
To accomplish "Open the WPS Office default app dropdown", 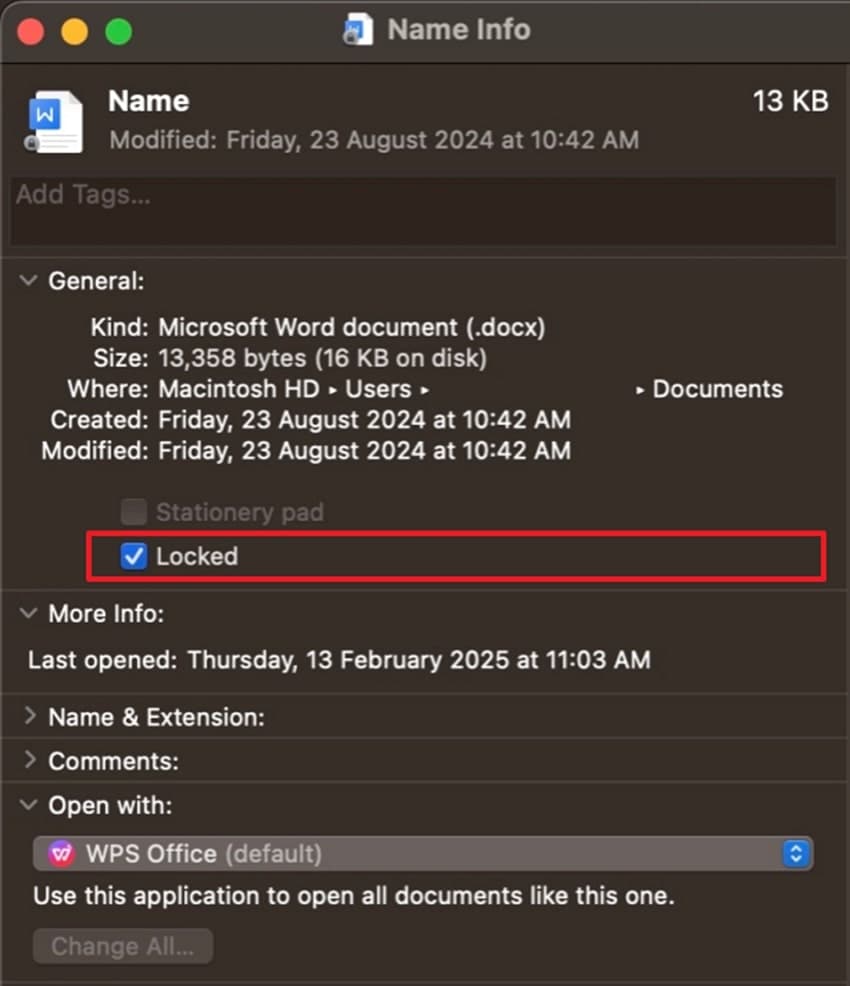I will click(x=423, y=854).
